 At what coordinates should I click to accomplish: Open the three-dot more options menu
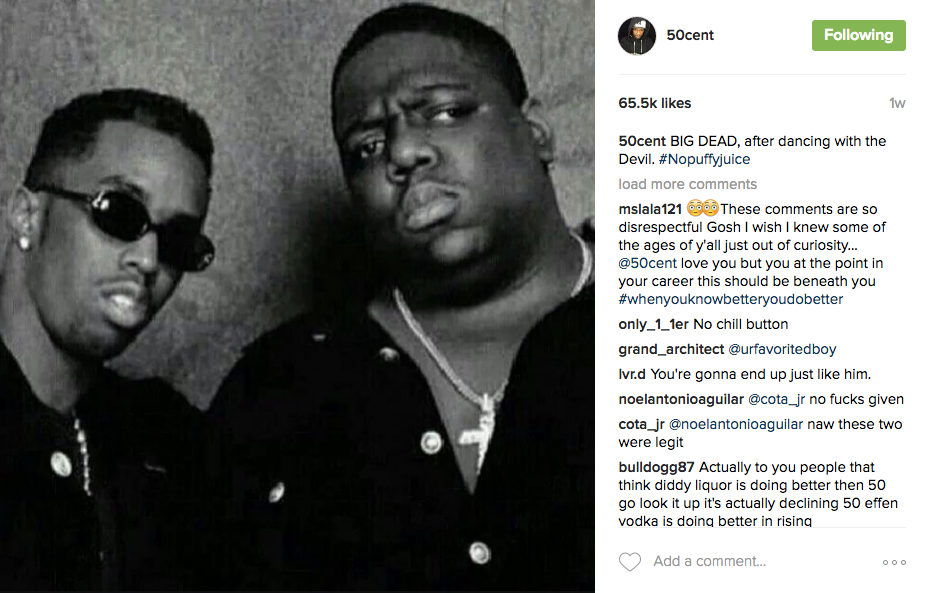click(894, 562)
